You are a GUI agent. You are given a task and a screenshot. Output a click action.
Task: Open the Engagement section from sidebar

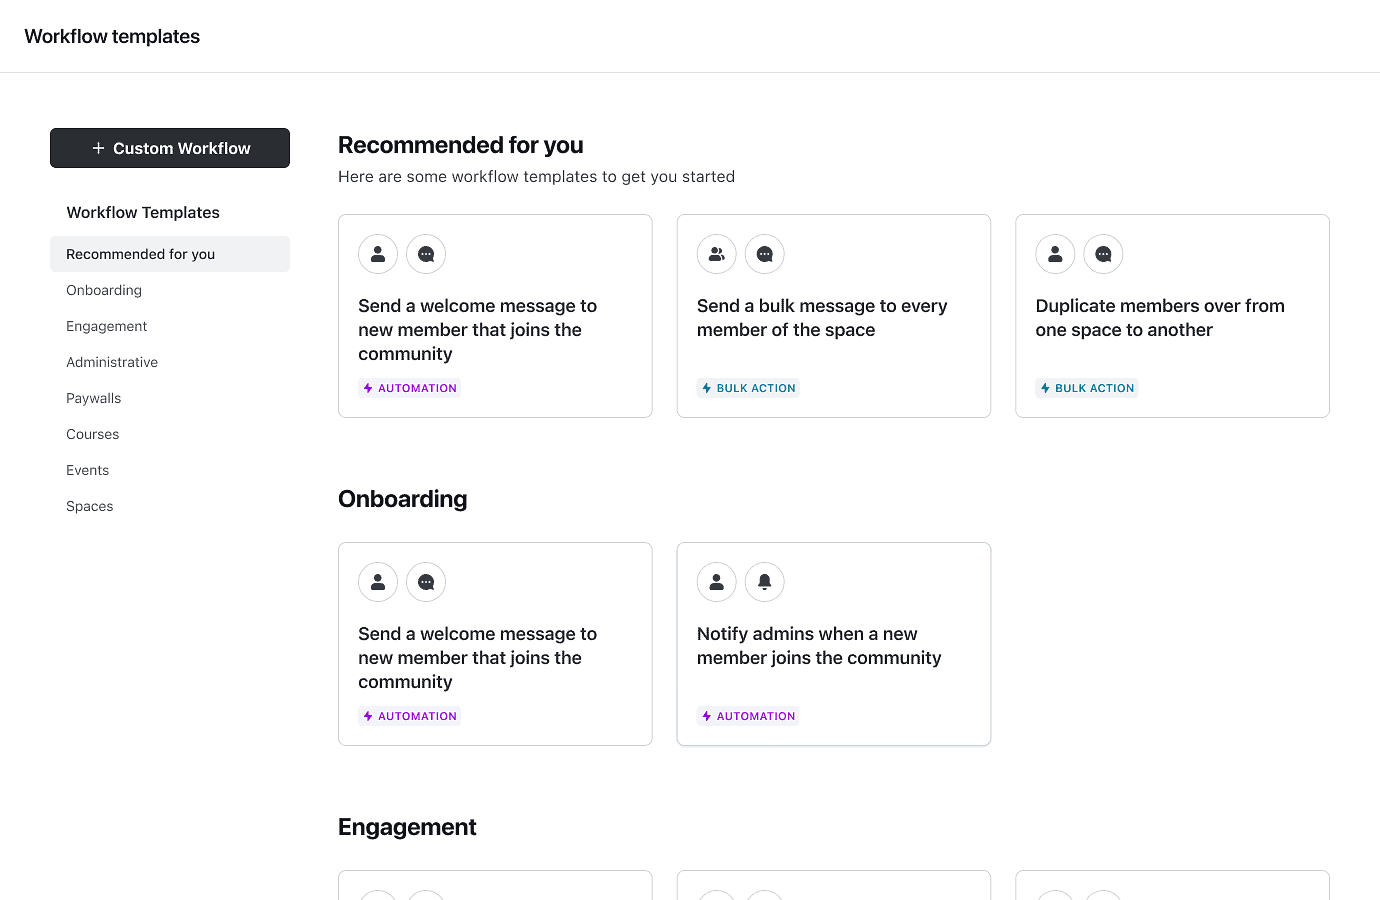click(107, 326)
